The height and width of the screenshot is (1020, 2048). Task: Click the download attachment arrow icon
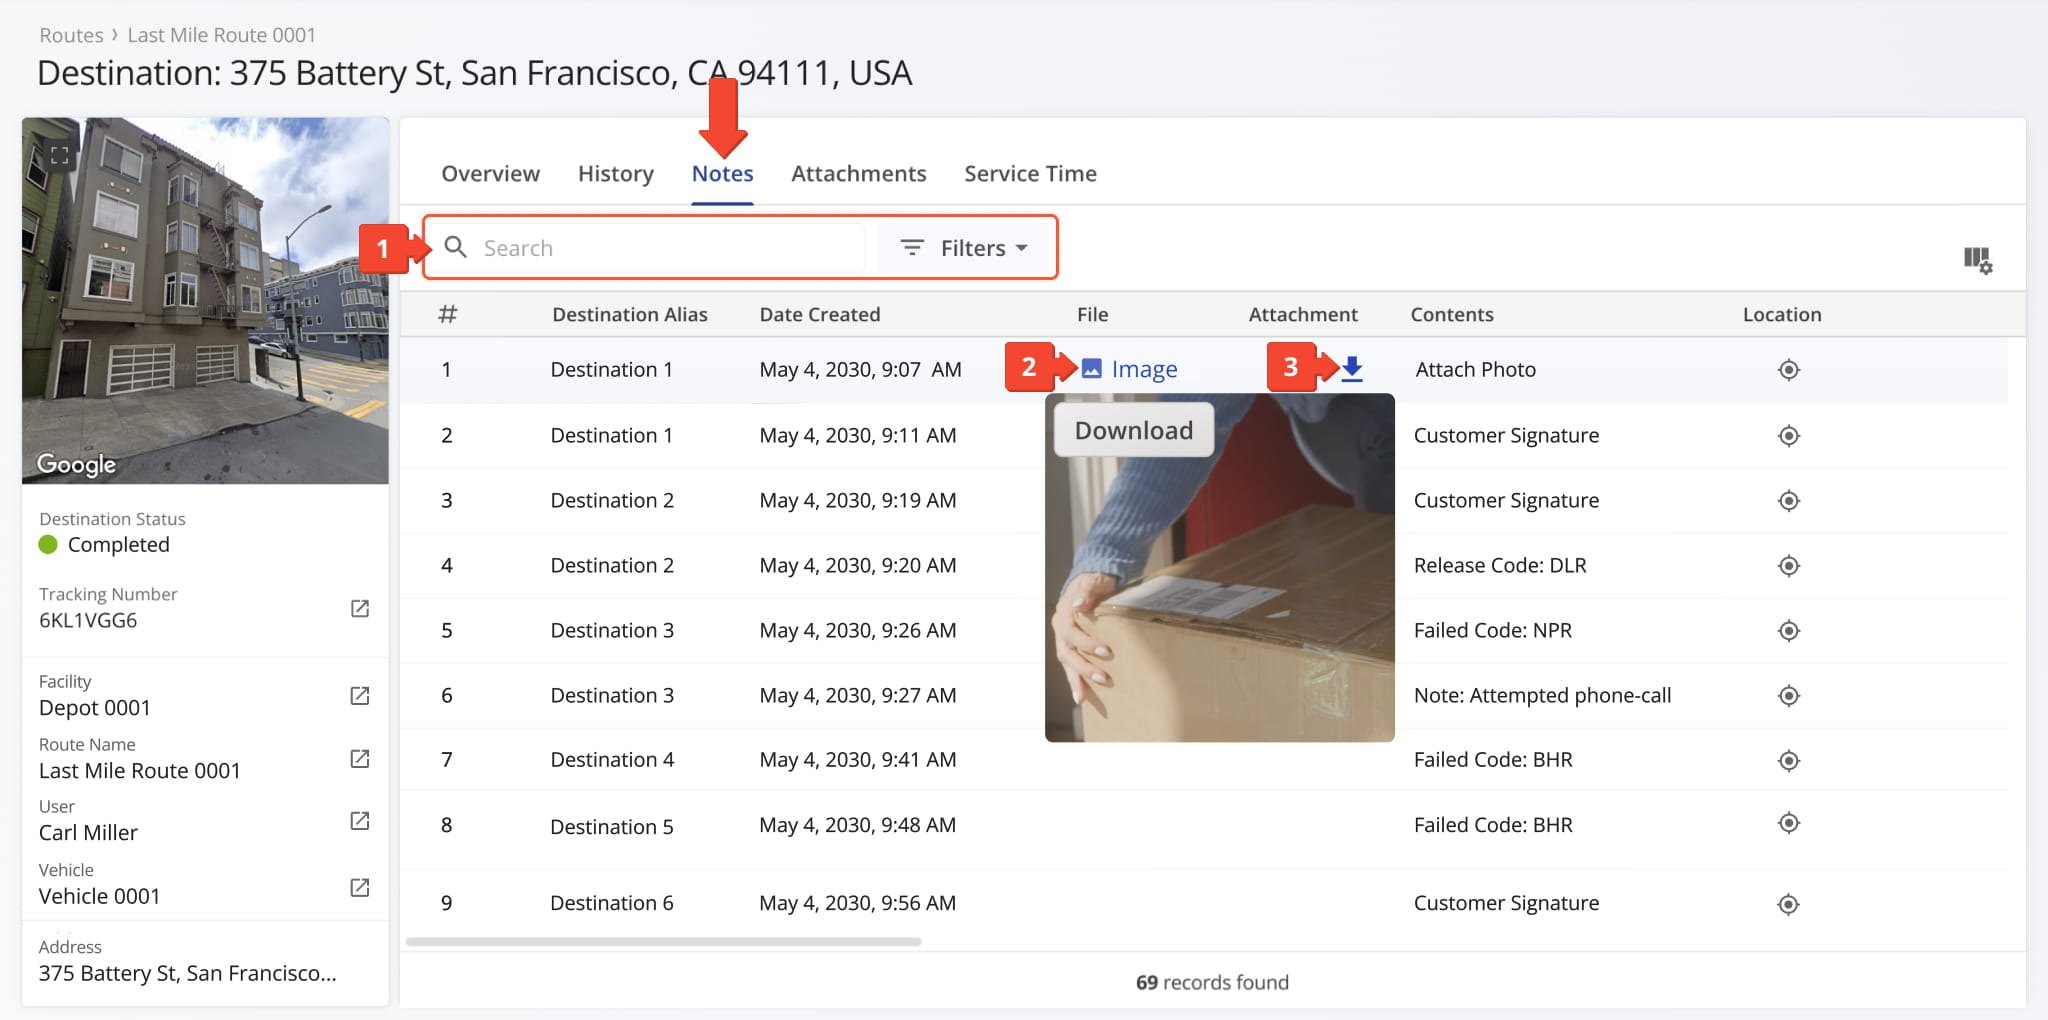[x=1352, y=369]
